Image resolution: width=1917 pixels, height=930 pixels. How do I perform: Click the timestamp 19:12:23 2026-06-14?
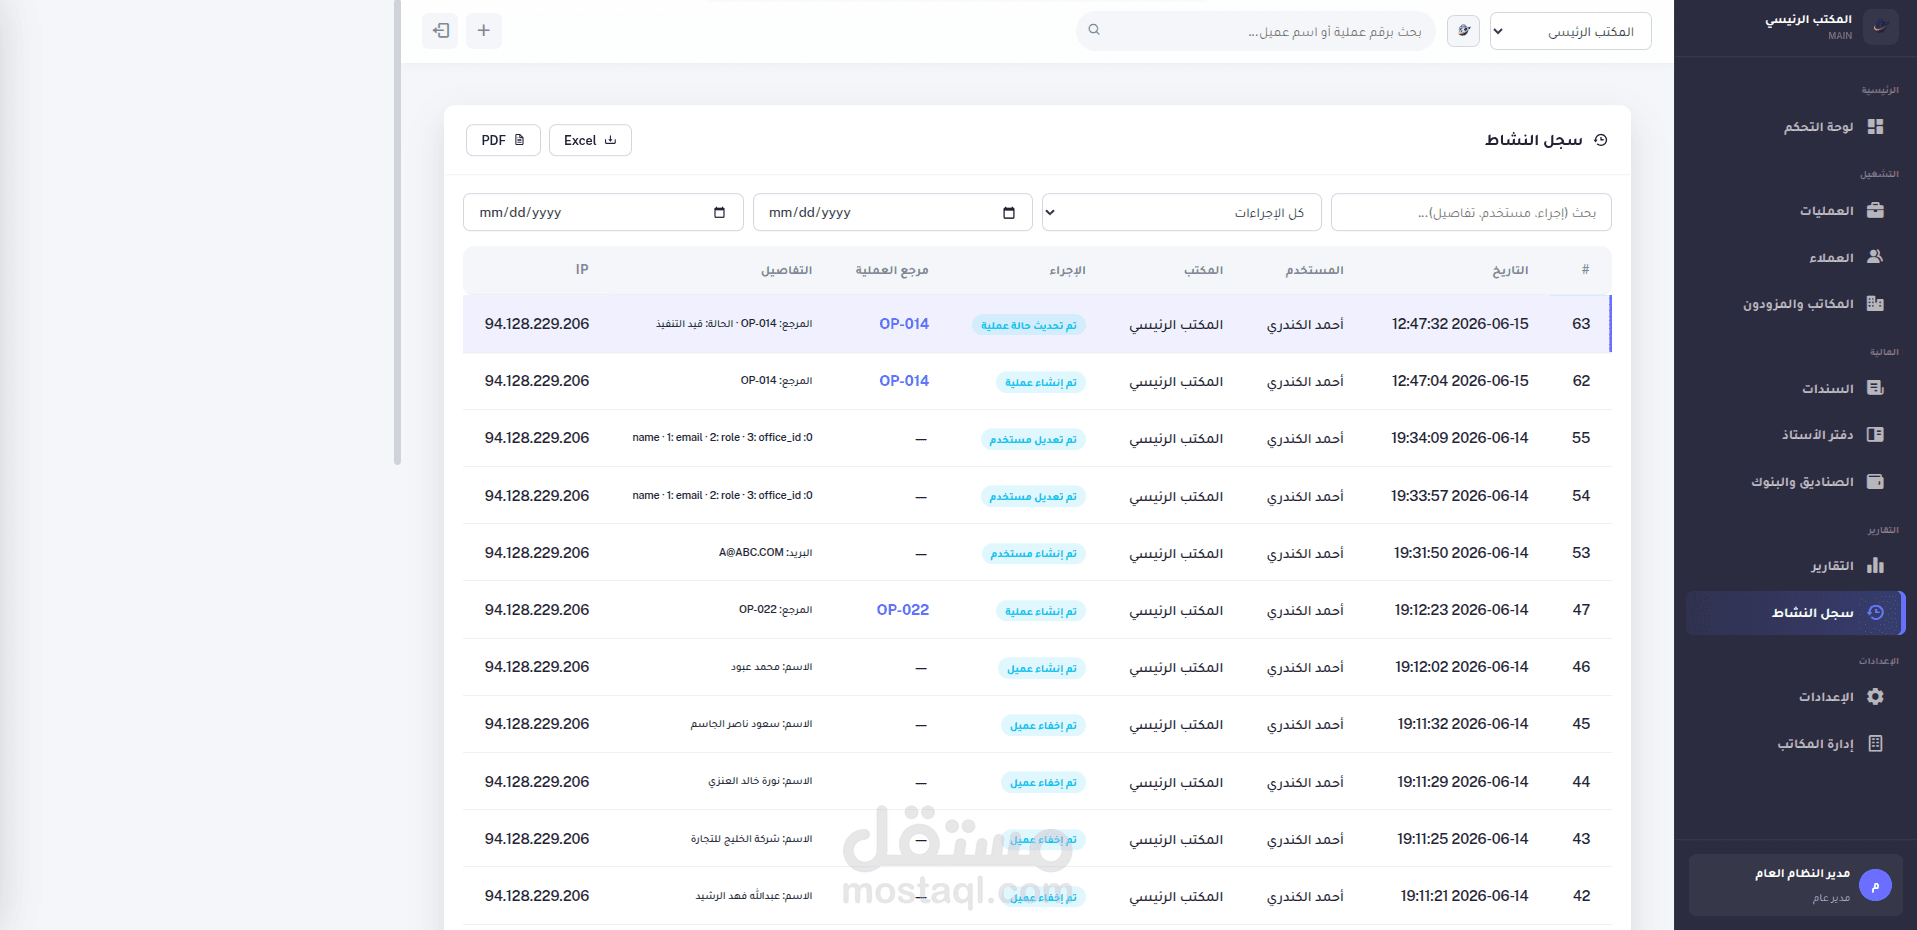(1461, 610)
